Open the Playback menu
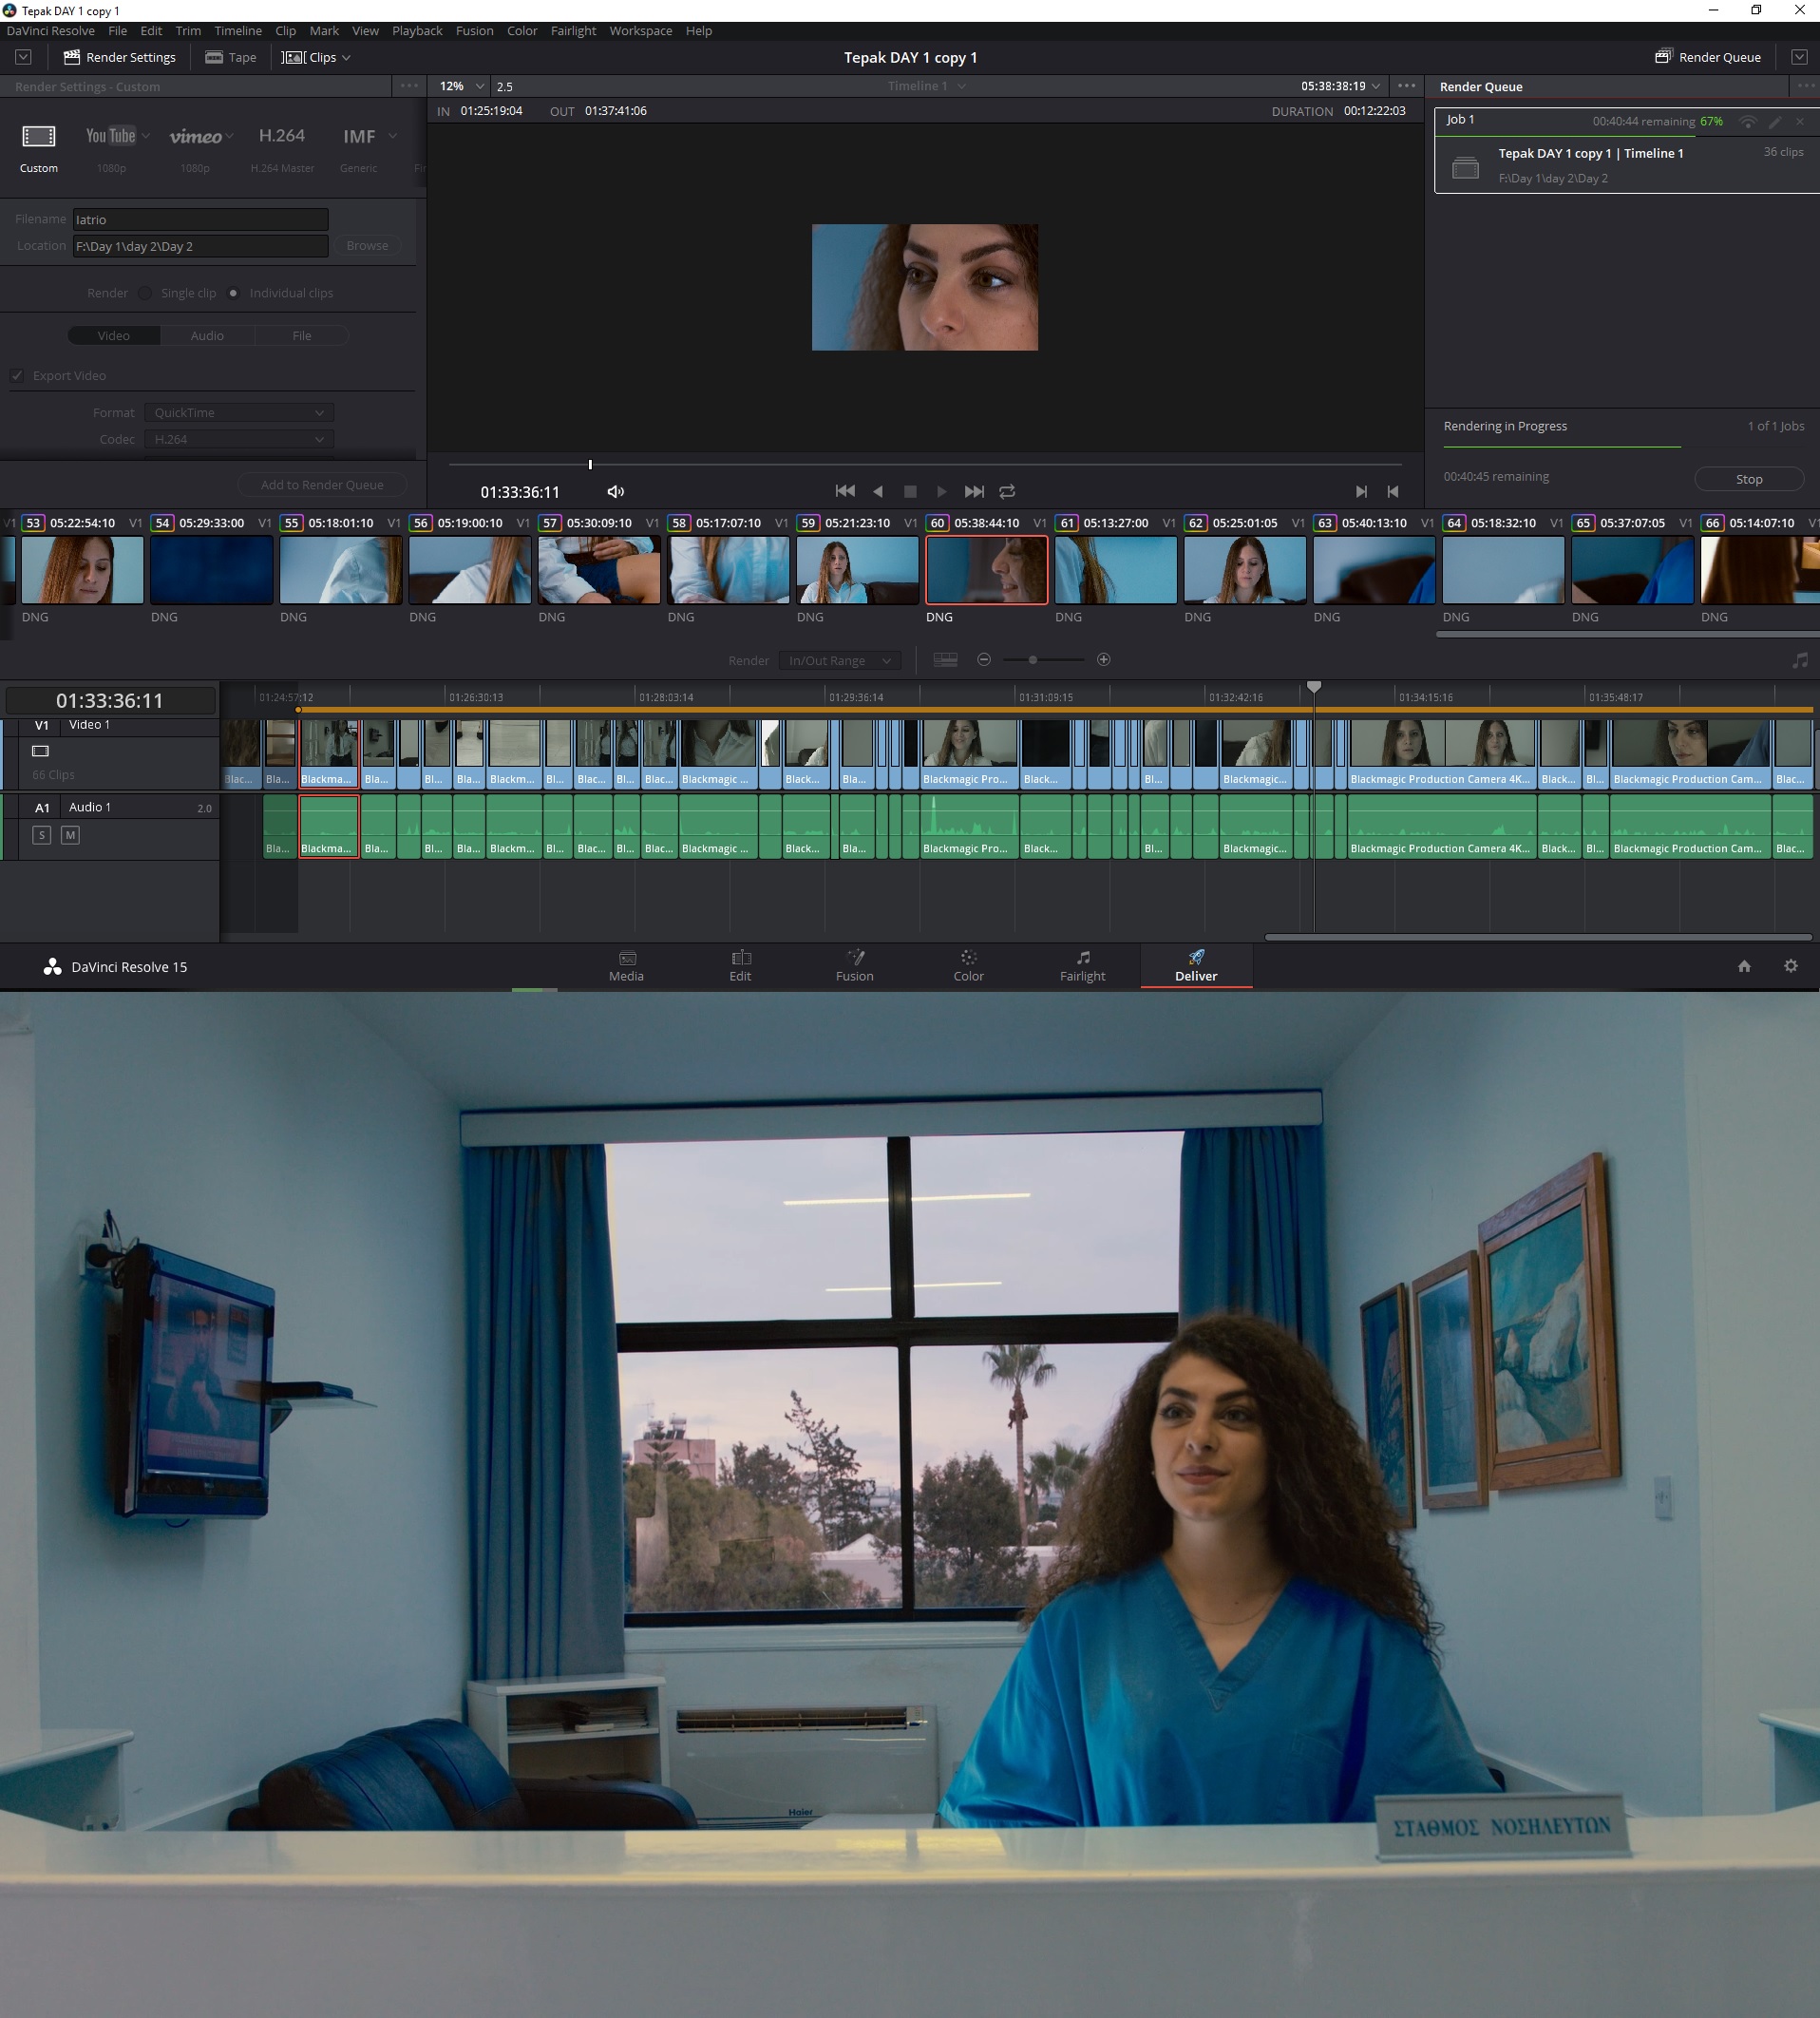Screen dimensions: 1820x2018 [416, 31]
